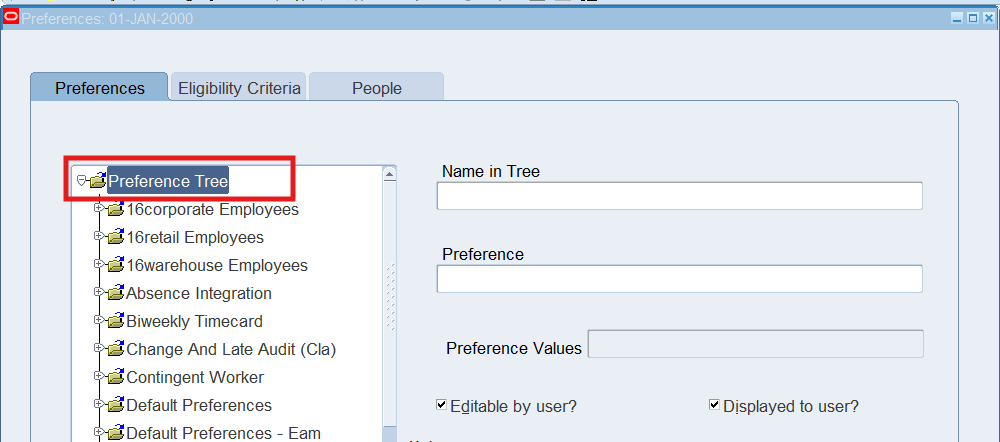Switch to the Eligibility Criteria tab
Image resolution: width=1000 pixels, height=442 pixels.
tap(239, 88)
